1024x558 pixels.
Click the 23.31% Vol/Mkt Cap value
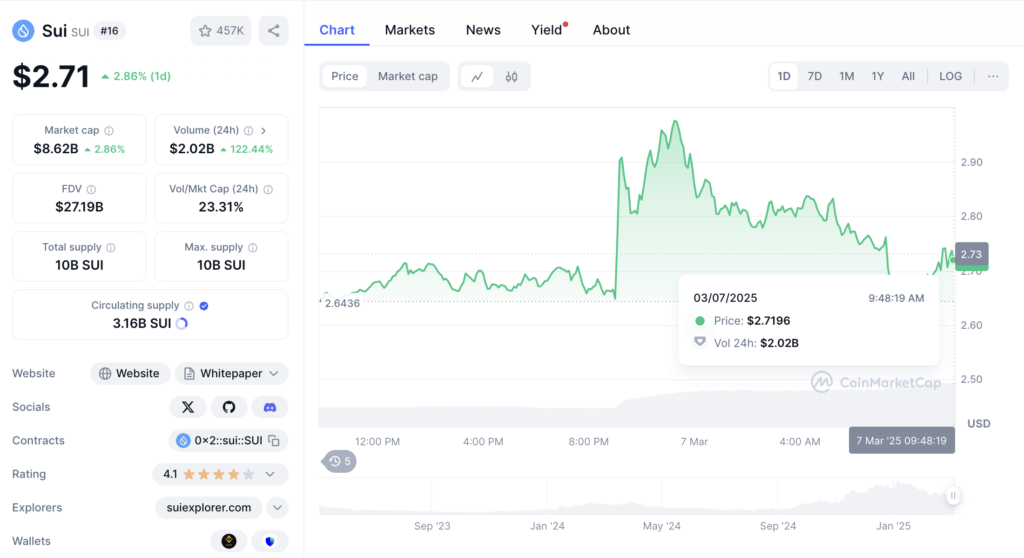[221, 207]
